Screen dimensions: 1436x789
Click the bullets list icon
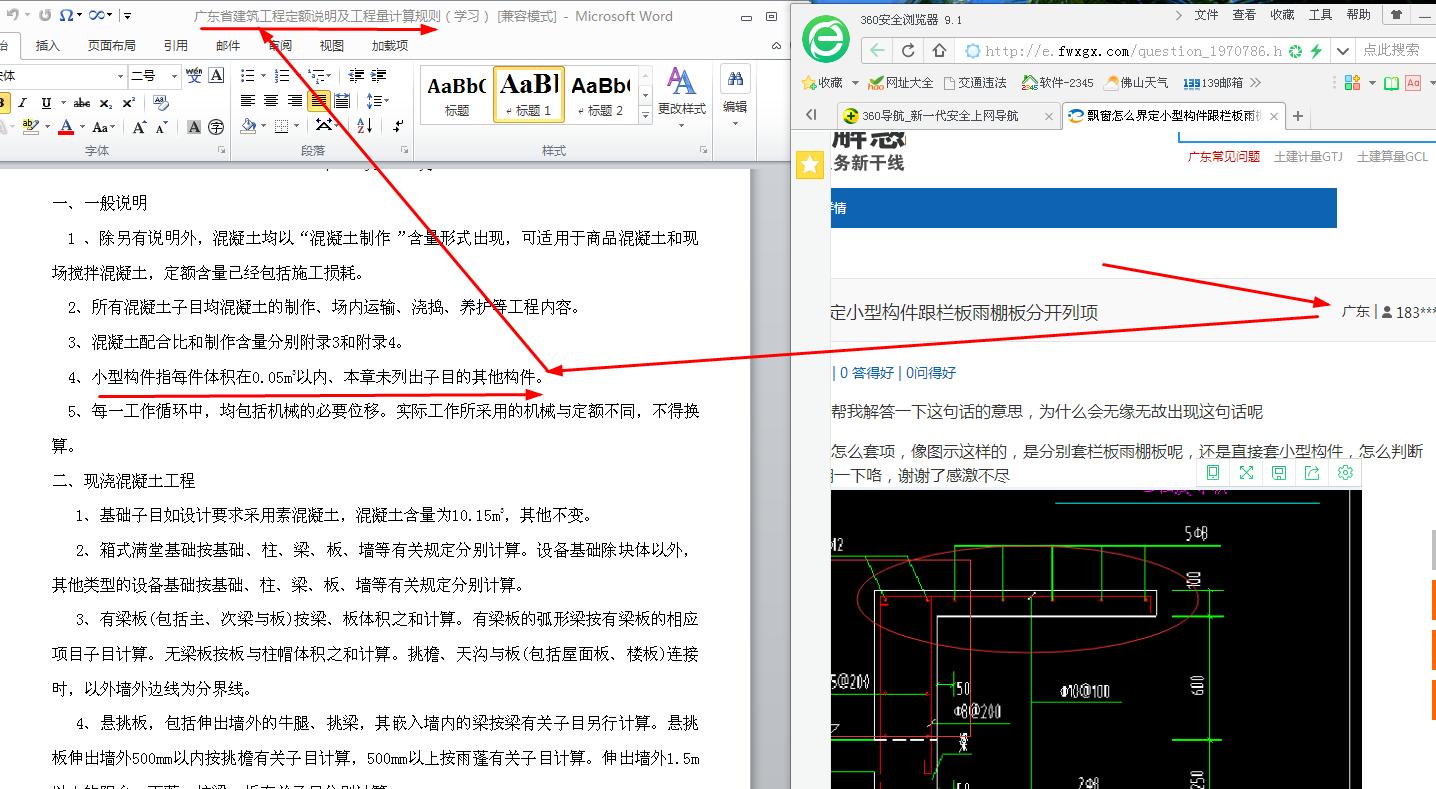tap(248, 75)
